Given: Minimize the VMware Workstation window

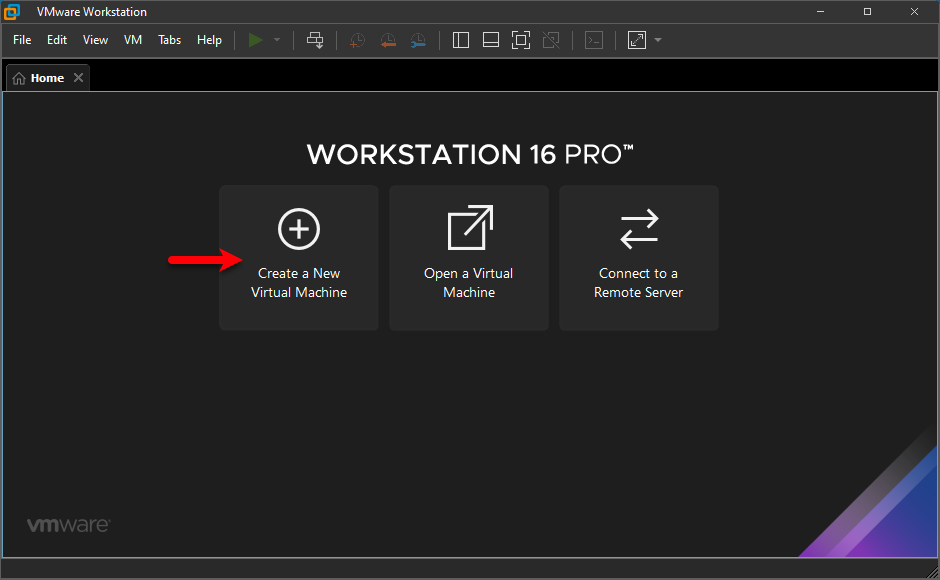Looking at the screenshot, I should click(x=820, y=11).
